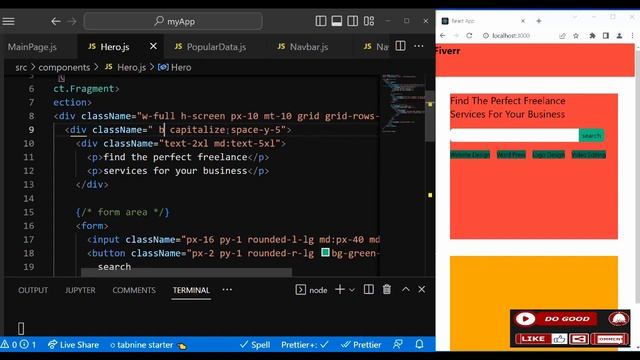640x360 pixels.
Task: Place cursor on line 11 paragraph text
Action: click(x=175, y=157)
